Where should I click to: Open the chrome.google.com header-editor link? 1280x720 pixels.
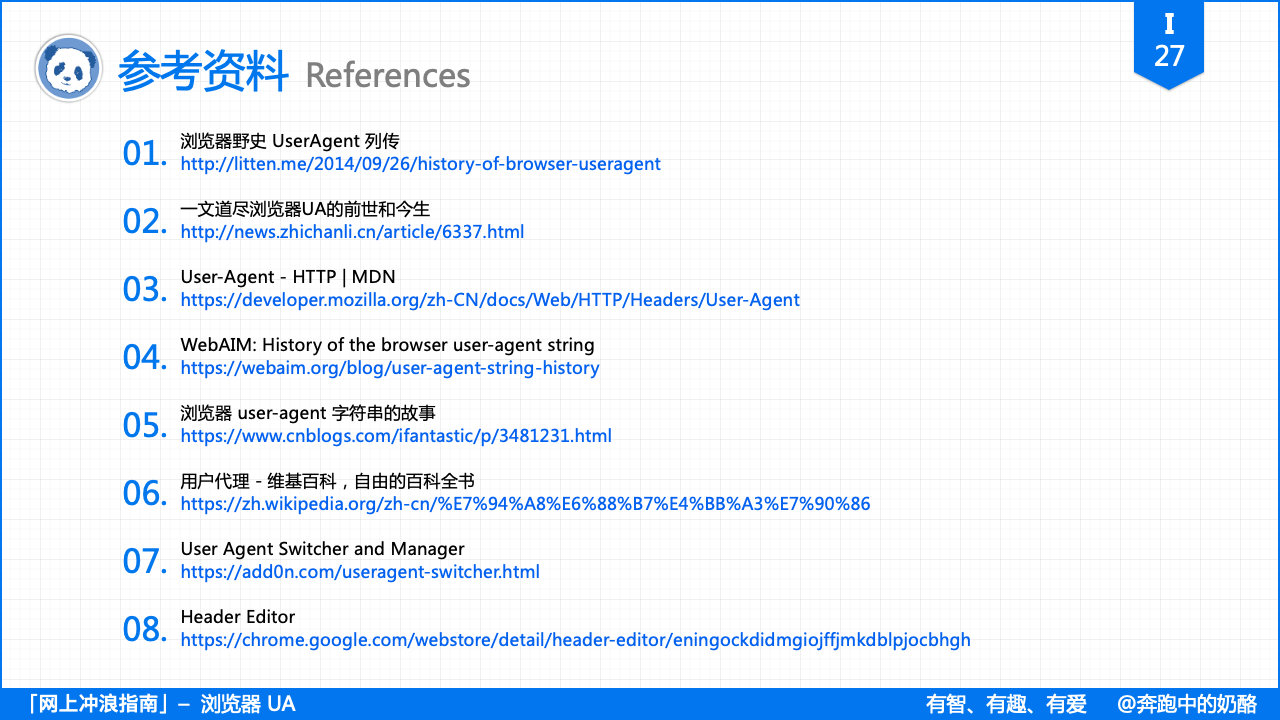tap(575, 640)
